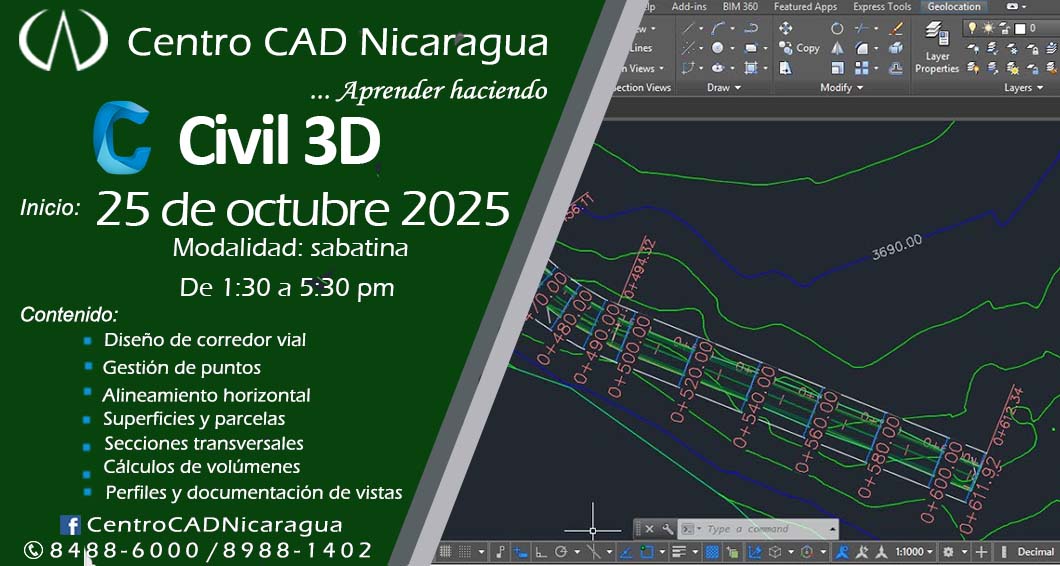The image size is (1060, 566).
Task: Open the Featured Apps ribbon tab
Action: pos(805,7)
